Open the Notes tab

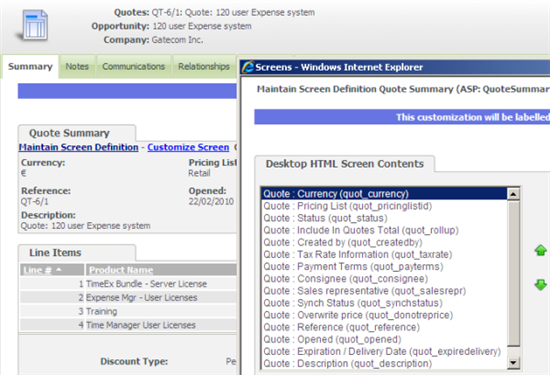77,66
